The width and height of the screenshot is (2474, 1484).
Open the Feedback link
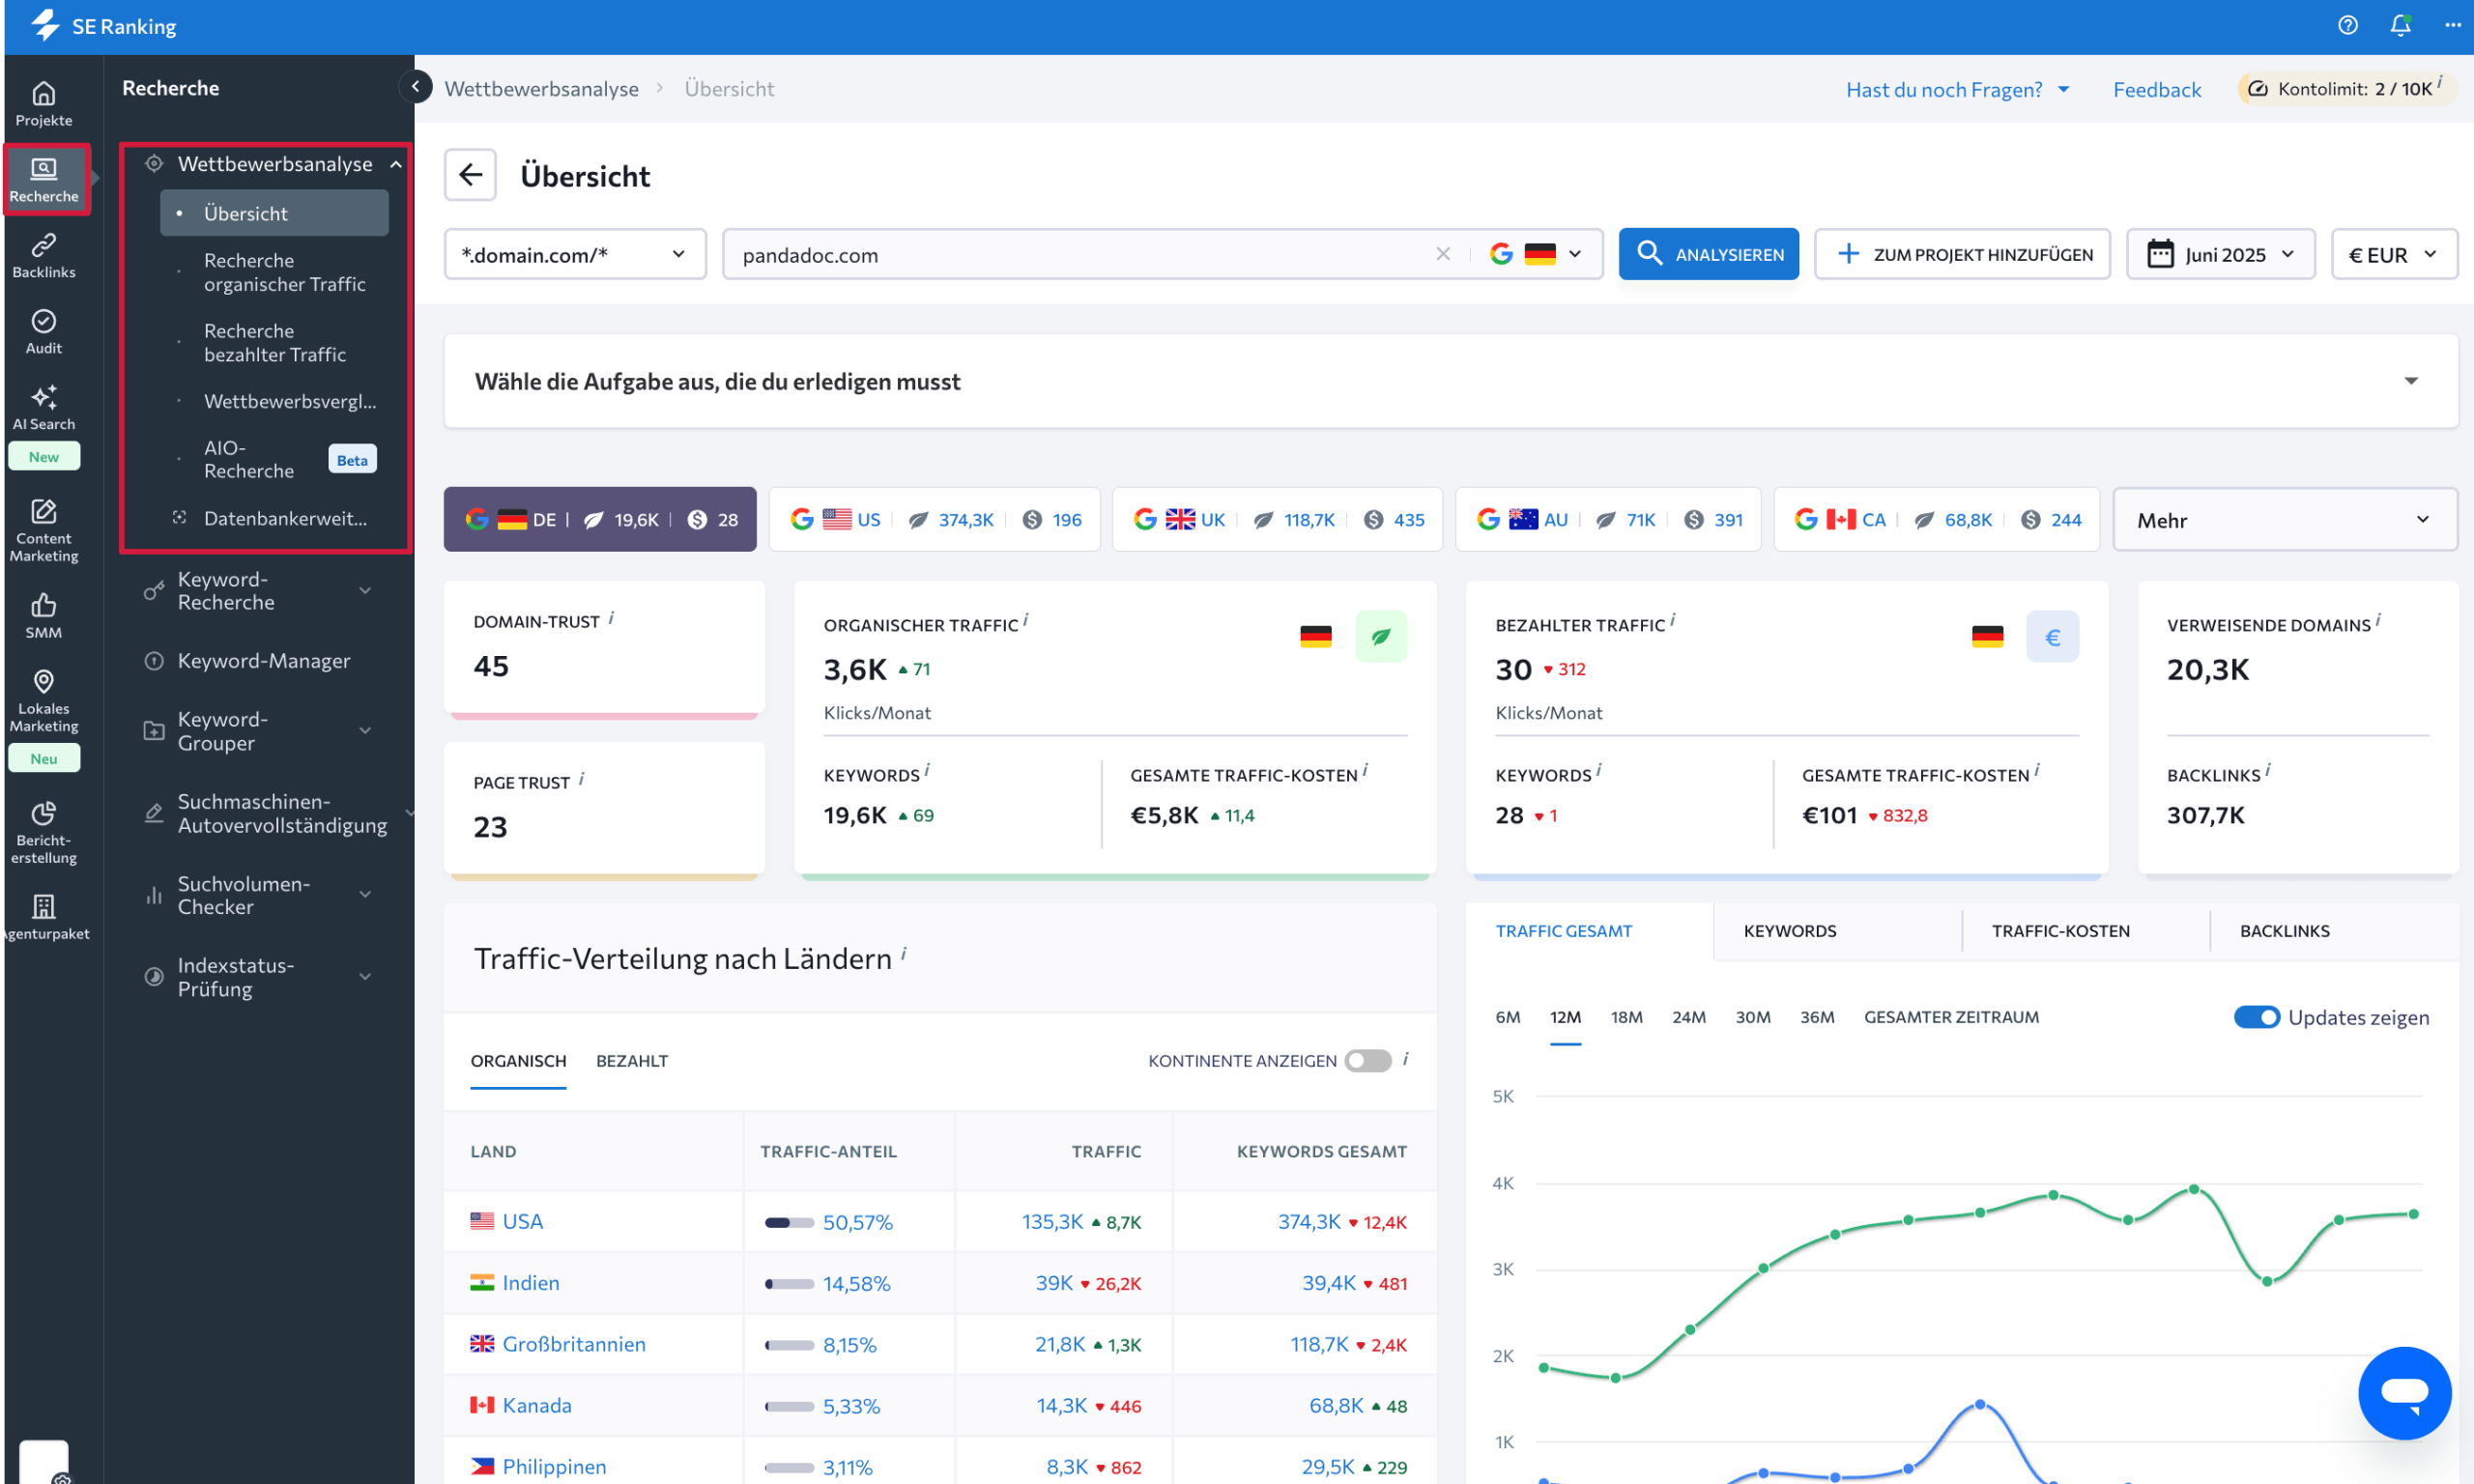pyautogui.click(x=2156, y=89)
